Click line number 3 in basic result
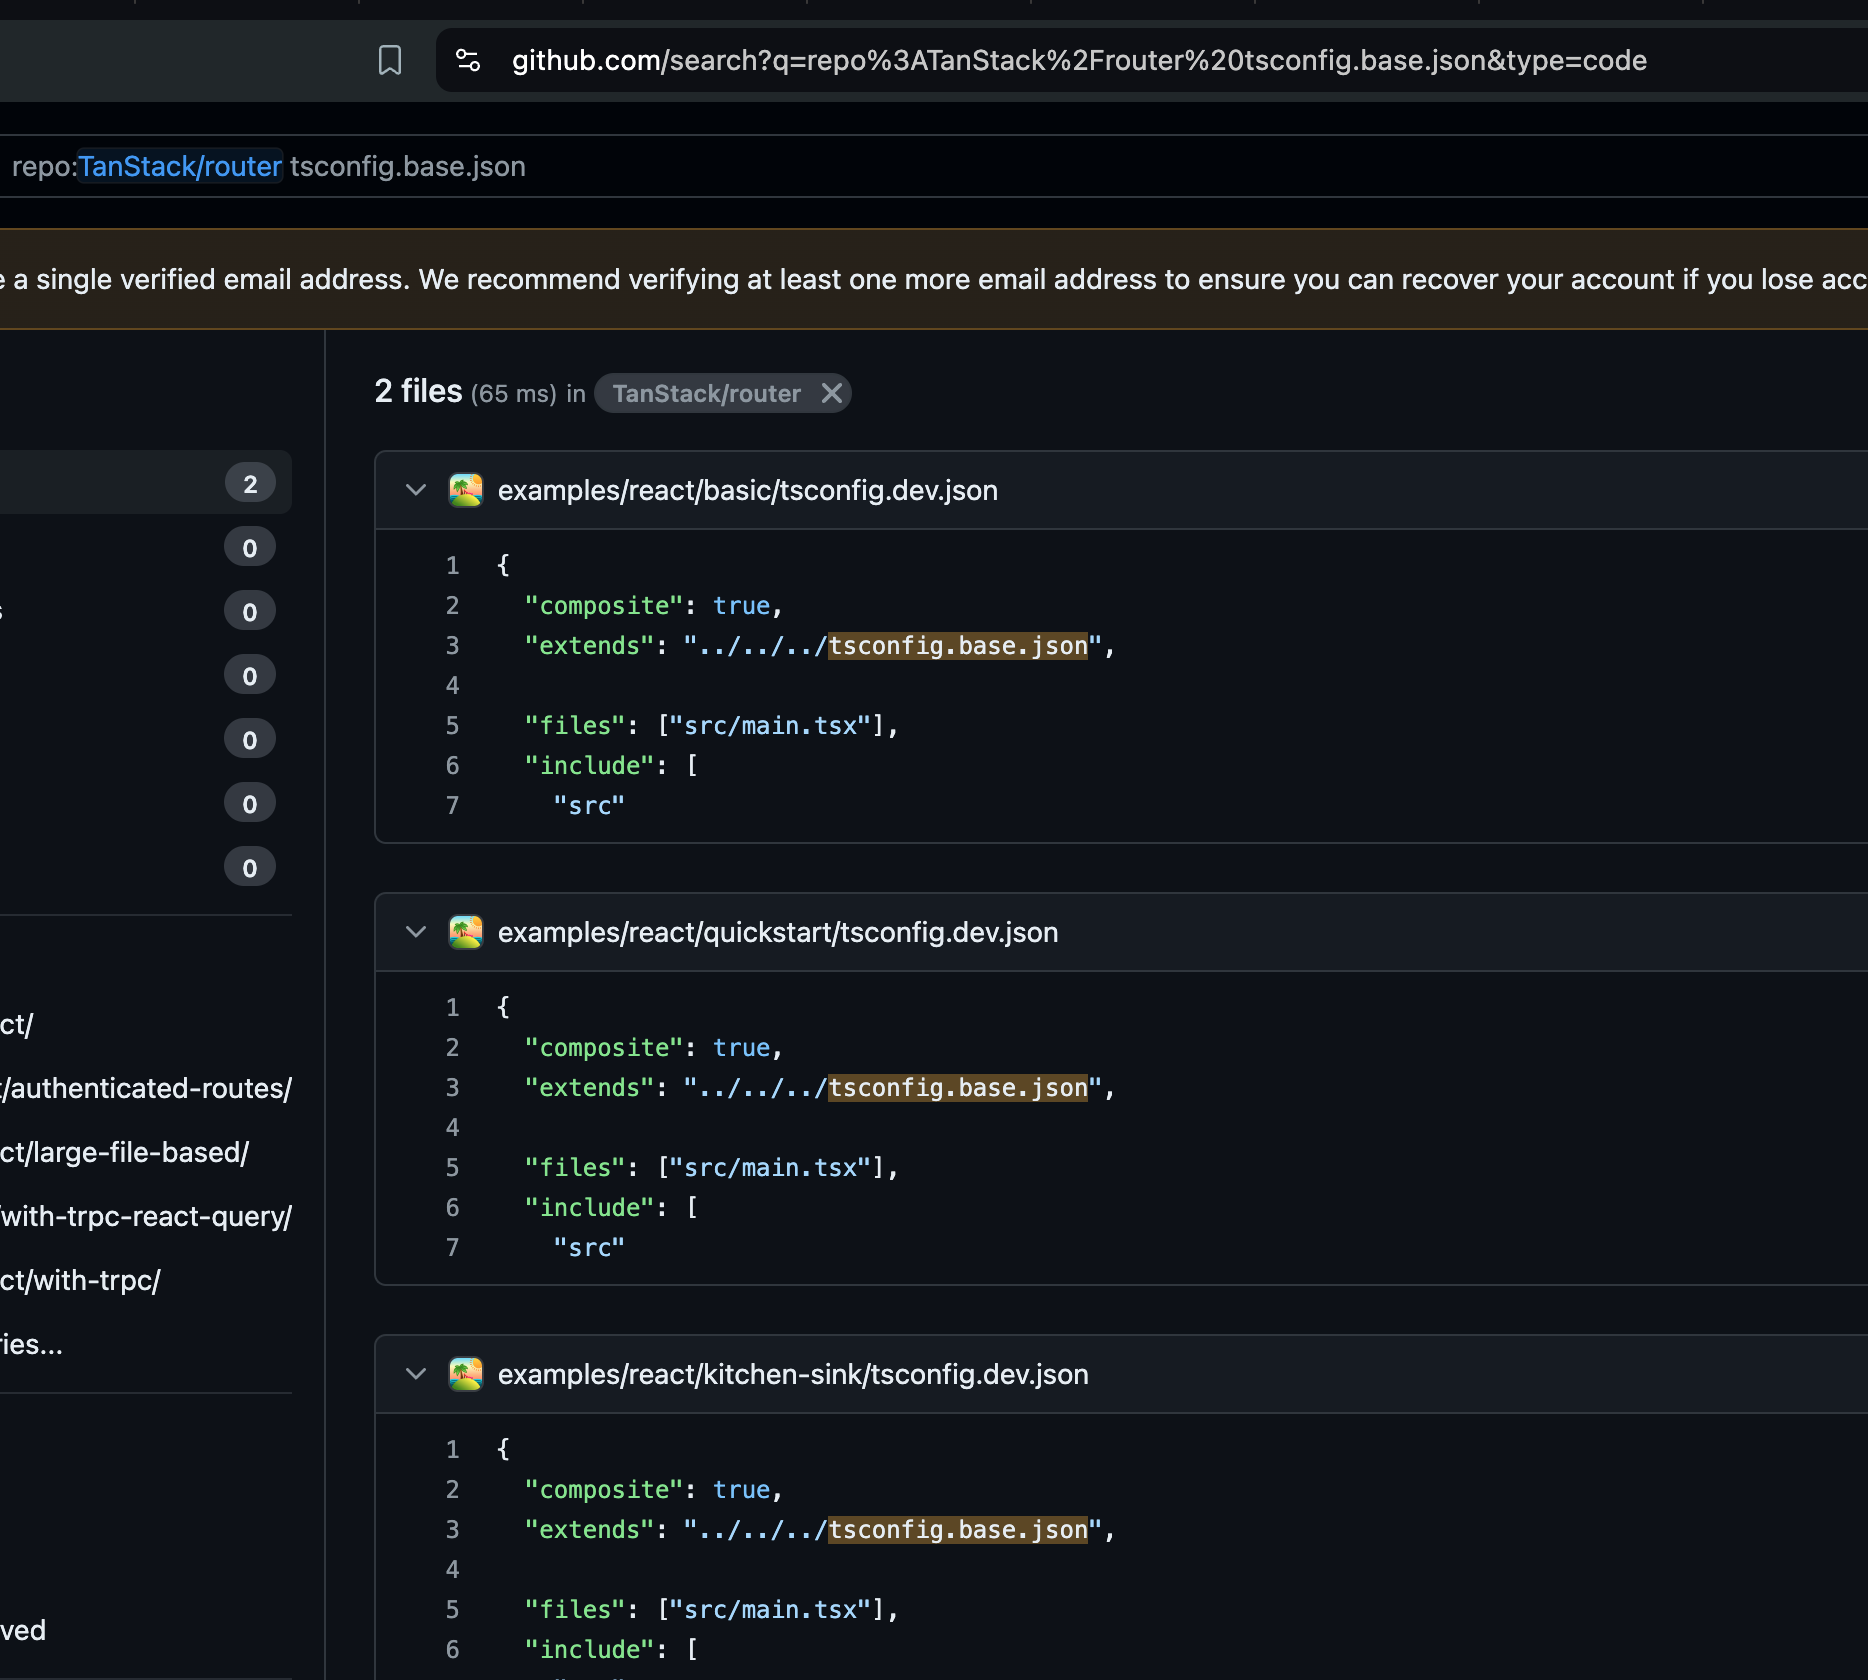1868x1680 pixels. 453,646
